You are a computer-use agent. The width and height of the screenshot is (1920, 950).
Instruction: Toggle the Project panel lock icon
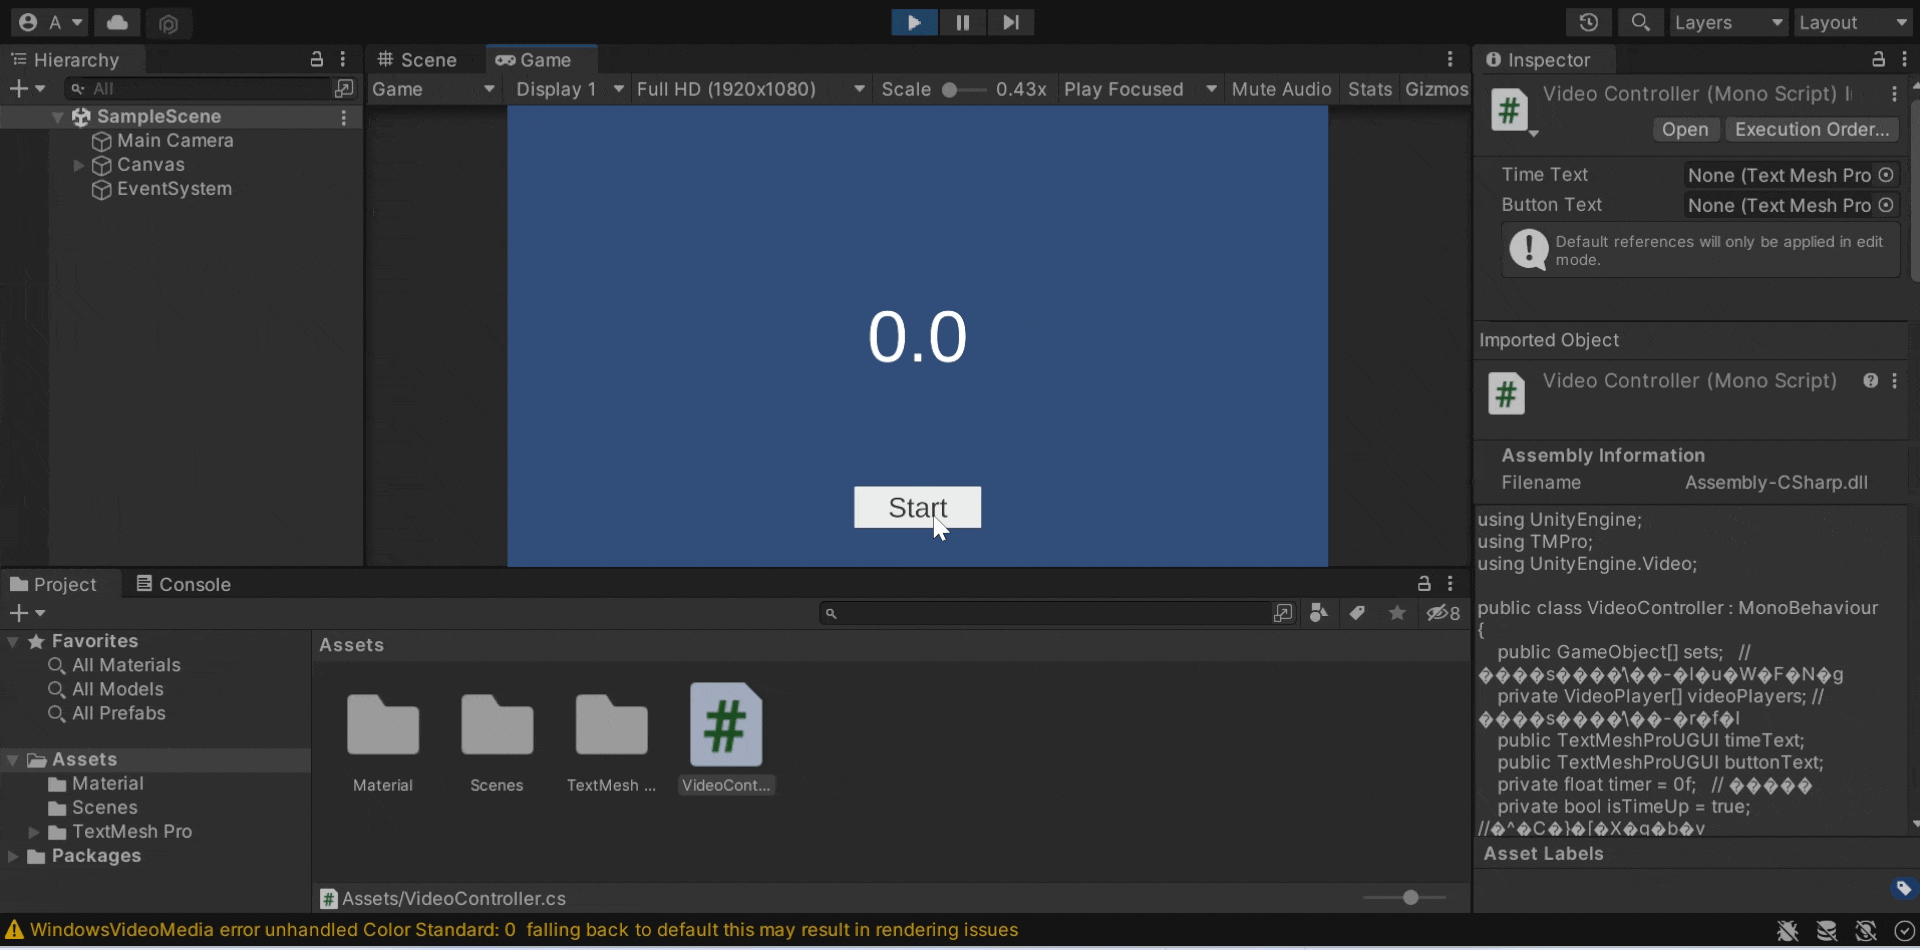(x=1424, y=583)
